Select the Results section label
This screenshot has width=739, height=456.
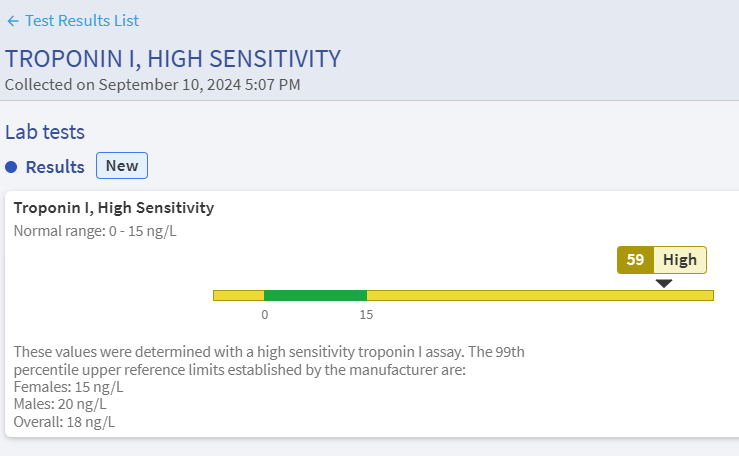coord(55,167)
